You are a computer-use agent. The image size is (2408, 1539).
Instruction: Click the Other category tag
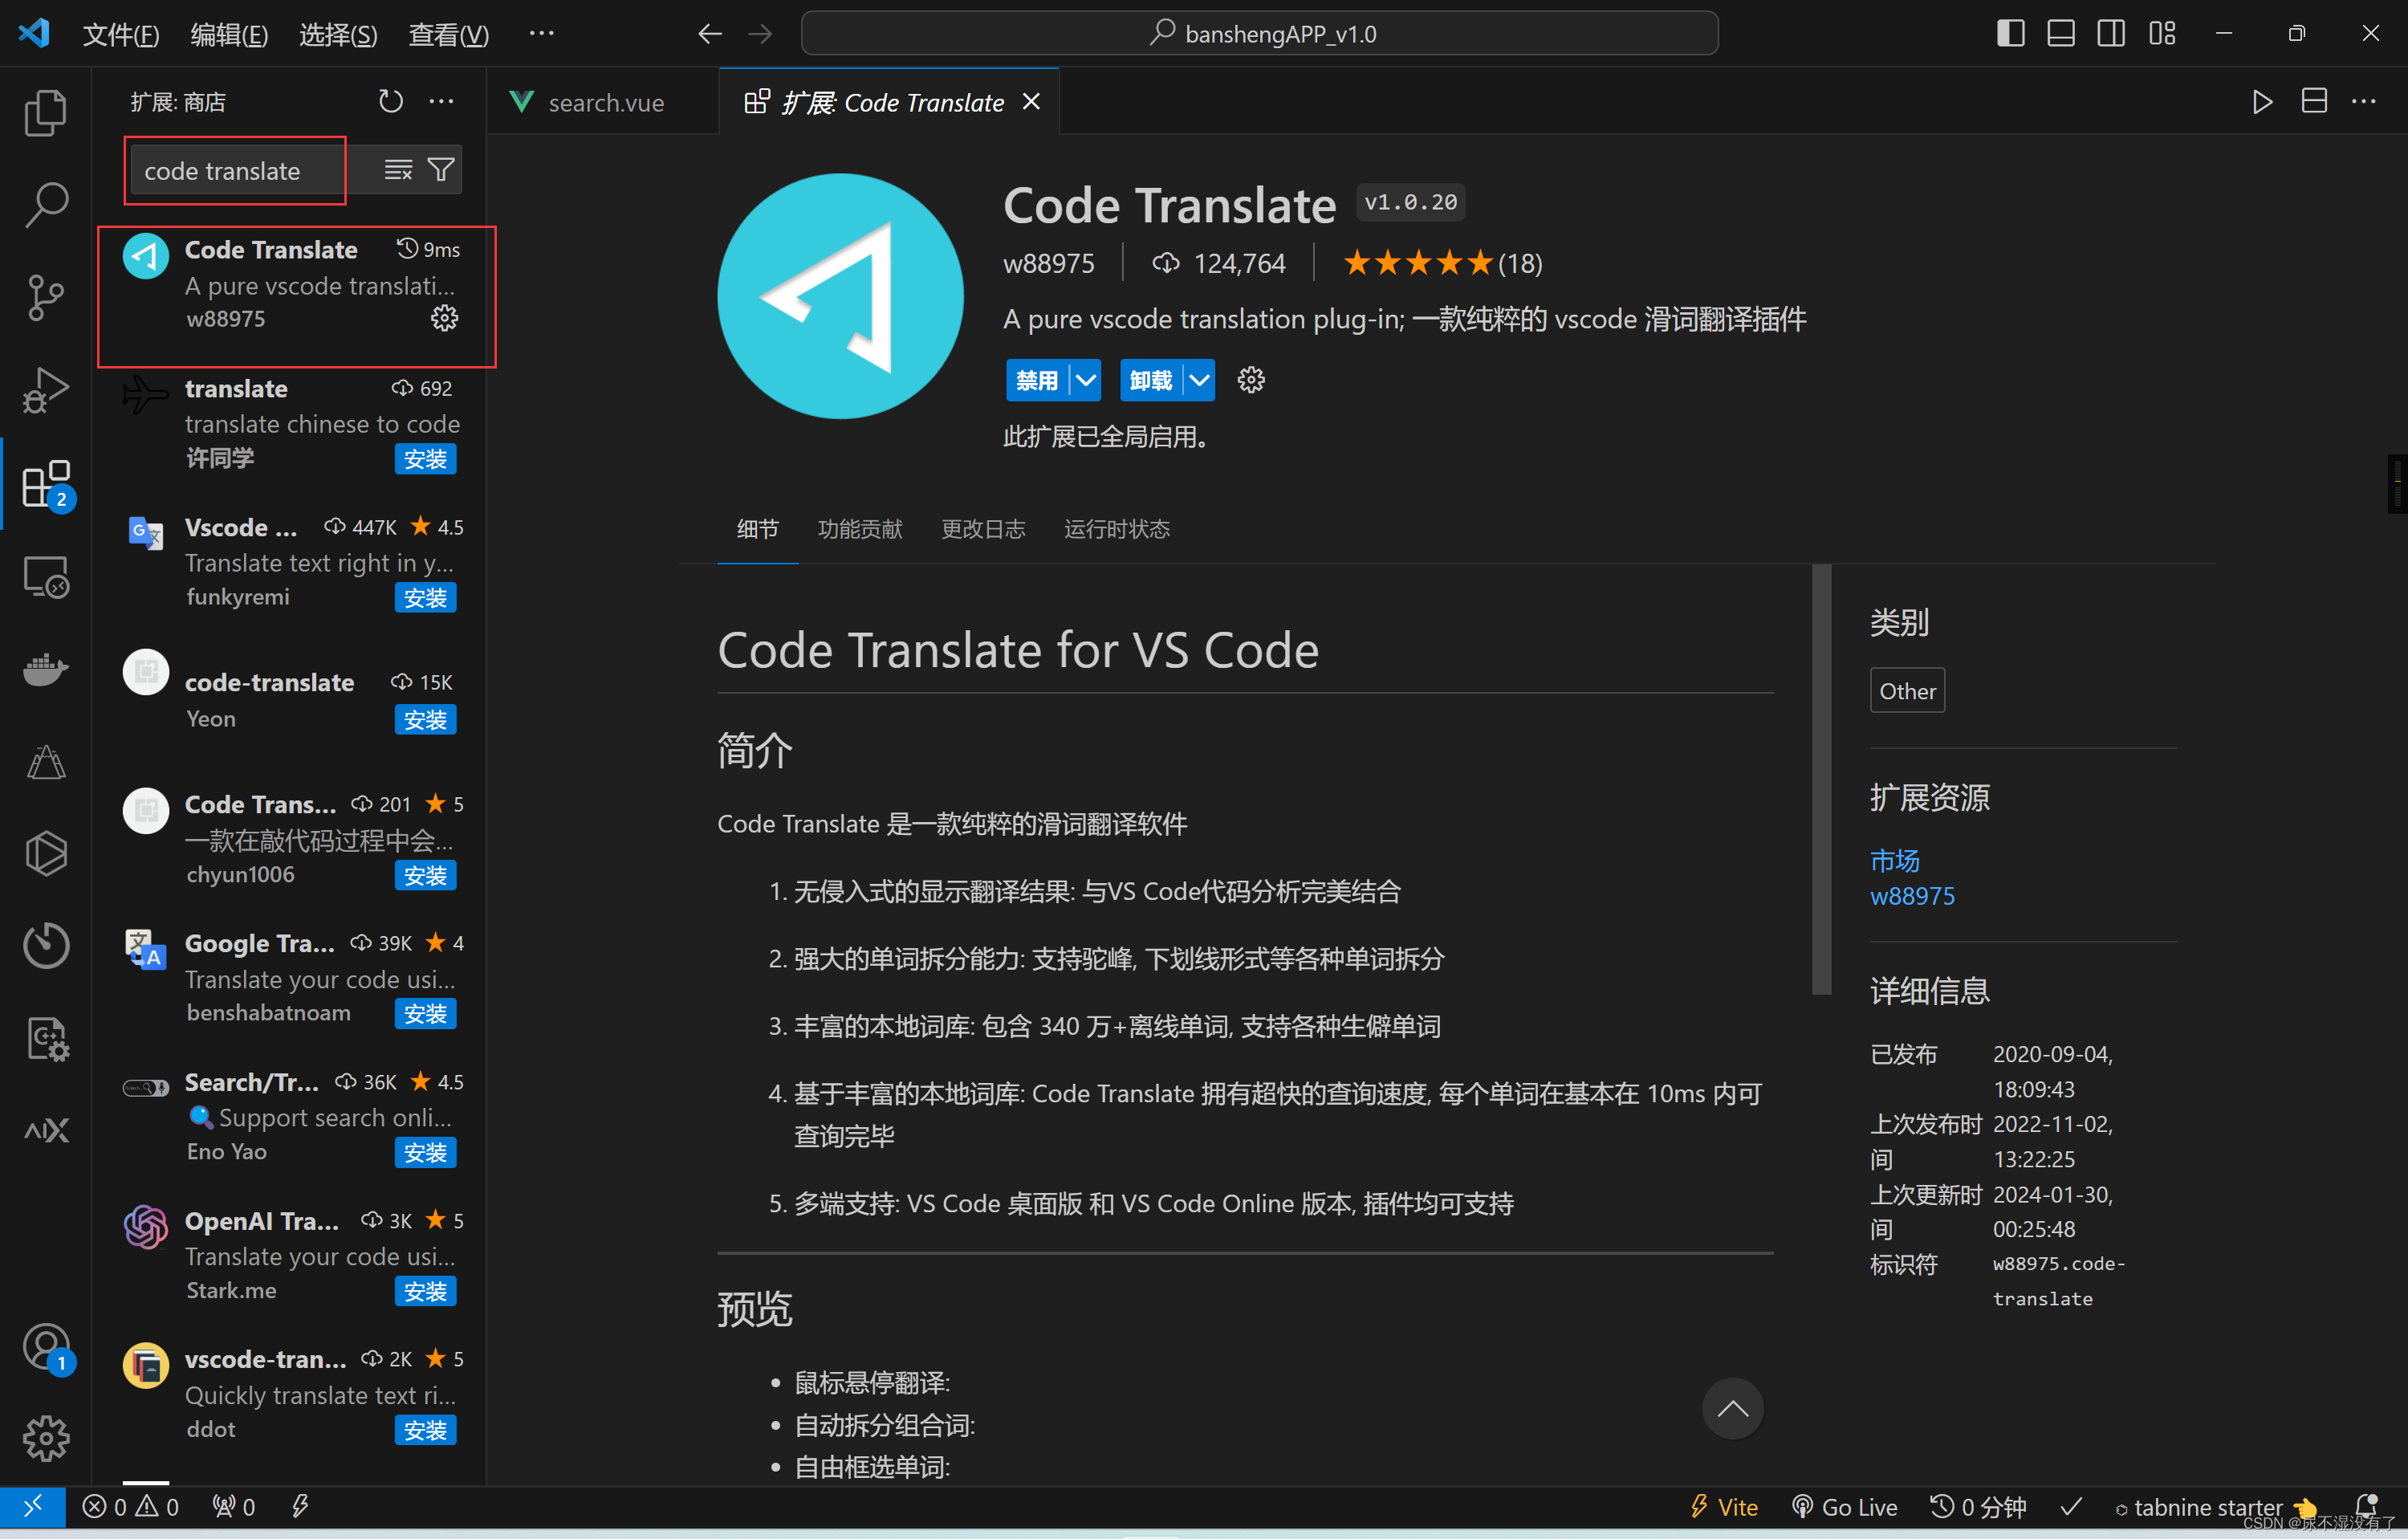click(1907, 691)
